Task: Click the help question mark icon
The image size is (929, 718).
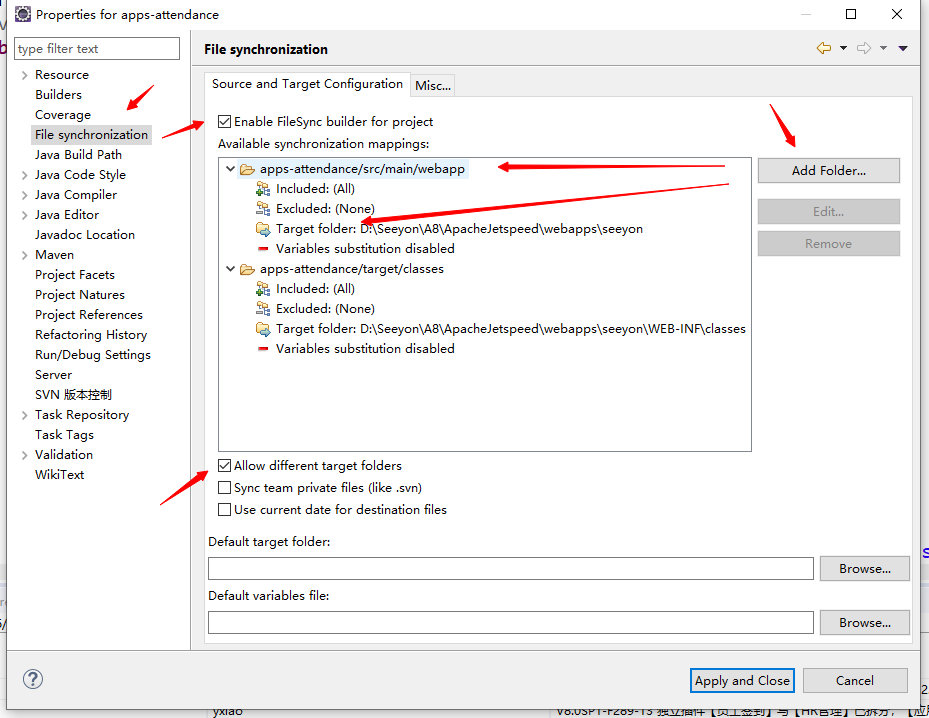Action: 33,679
